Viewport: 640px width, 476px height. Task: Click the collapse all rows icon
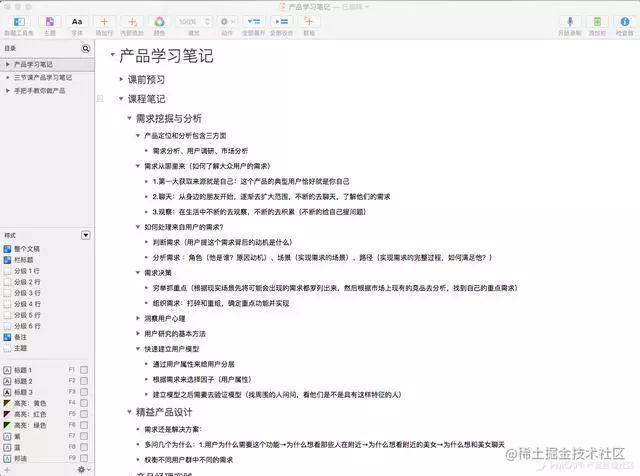(281, 22)
